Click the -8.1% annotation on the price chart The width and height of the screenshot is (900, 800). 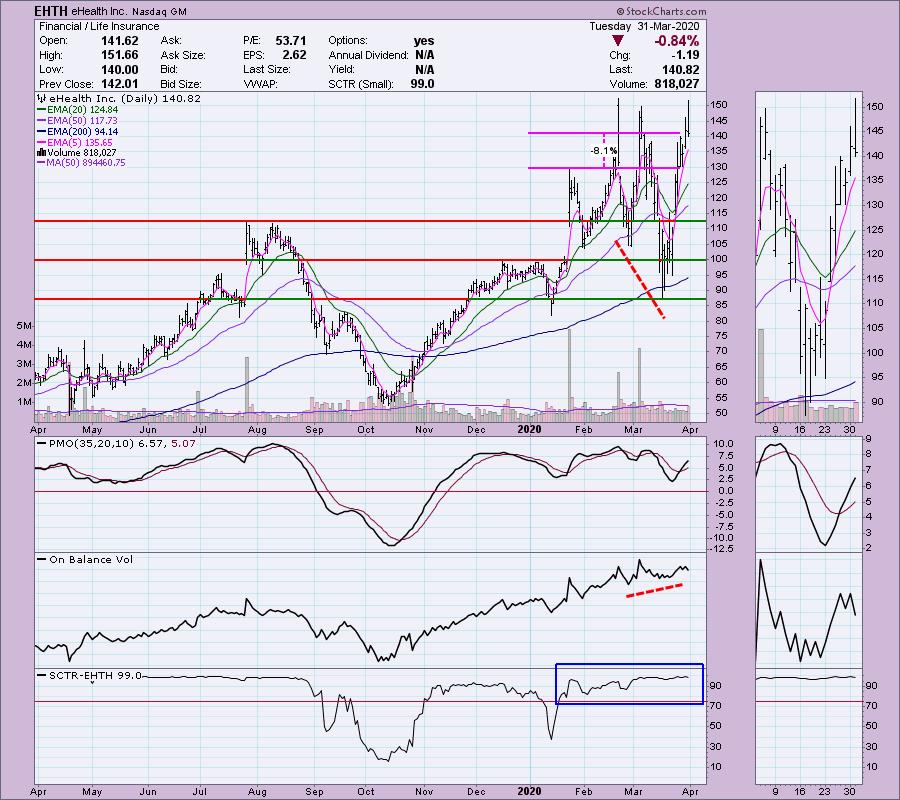point(604,151)
